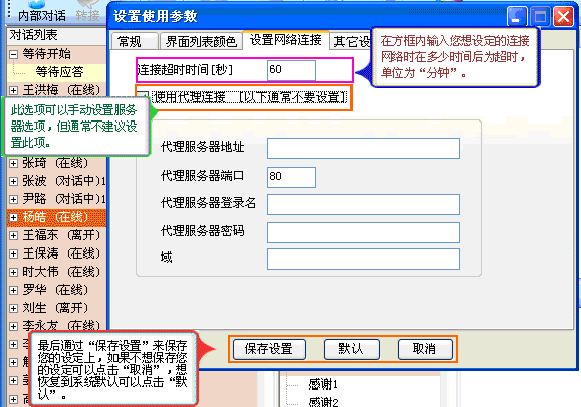Click the 保存设置 button
The image size is (581, 407).
click(269, 349)
